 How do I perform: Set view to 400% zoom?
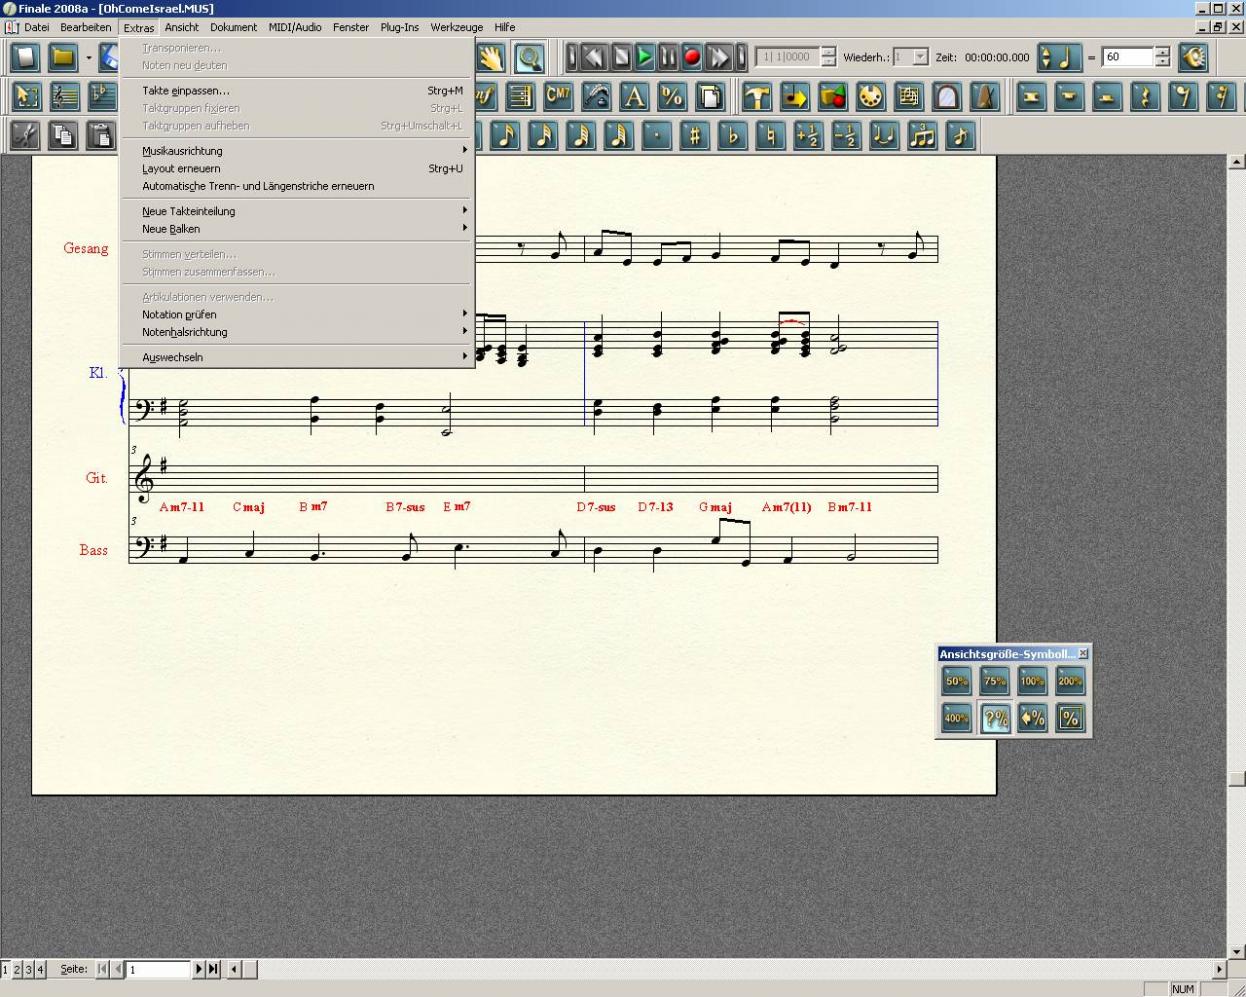[x=957, y=718]
